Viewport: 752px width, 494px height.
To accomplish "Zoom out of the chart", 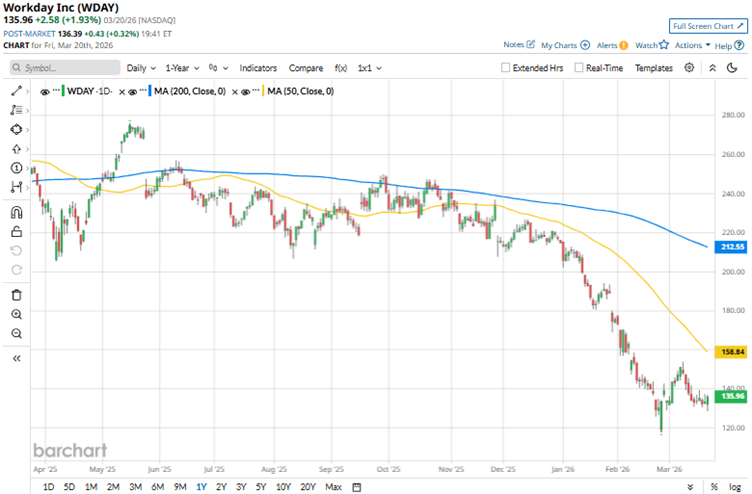I will point(16,333).
